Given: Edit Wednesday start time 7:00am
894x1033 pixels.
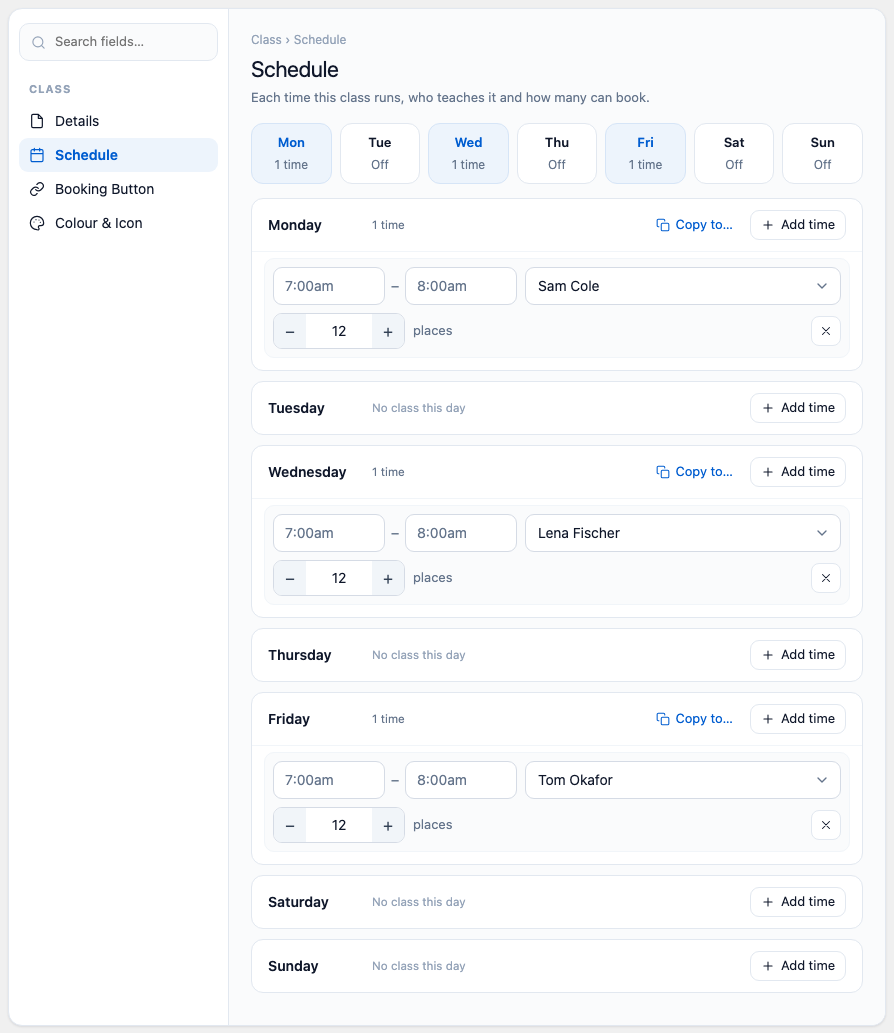Looking at the screenshot, I should tap(329, 533).
